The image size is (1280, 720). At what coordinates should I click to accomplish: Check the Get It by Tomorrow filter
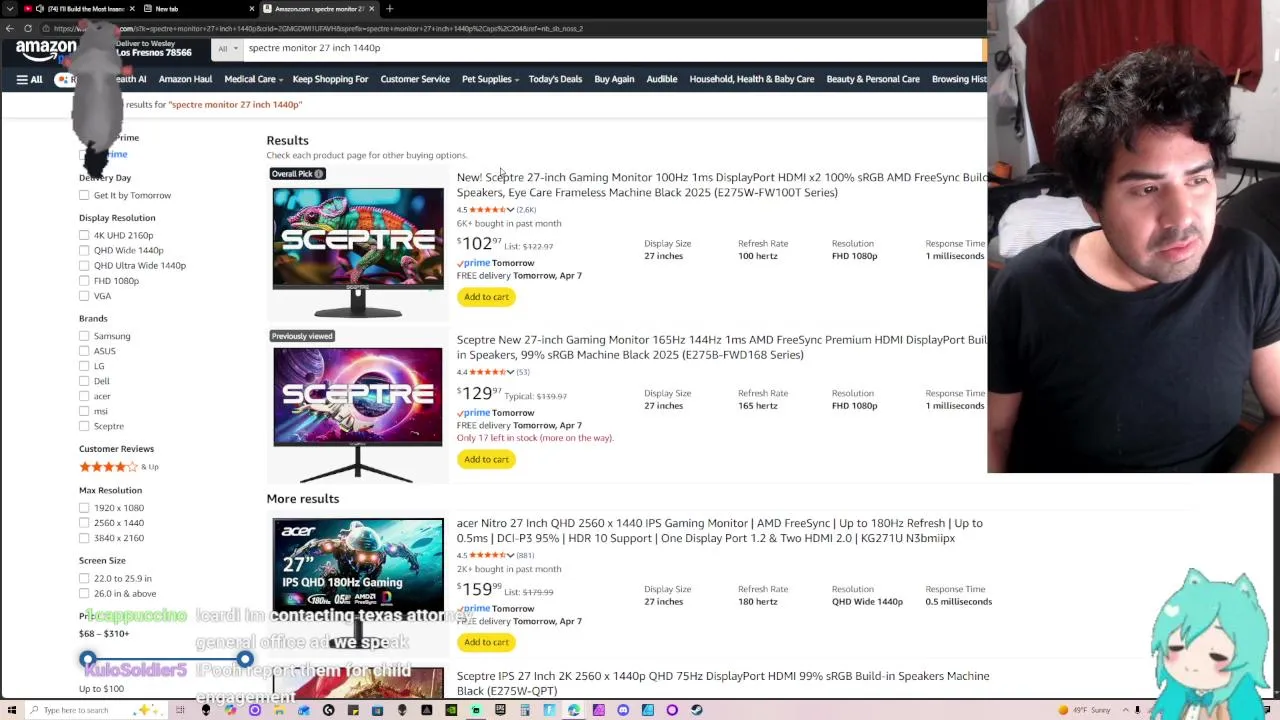click(84, 195)
